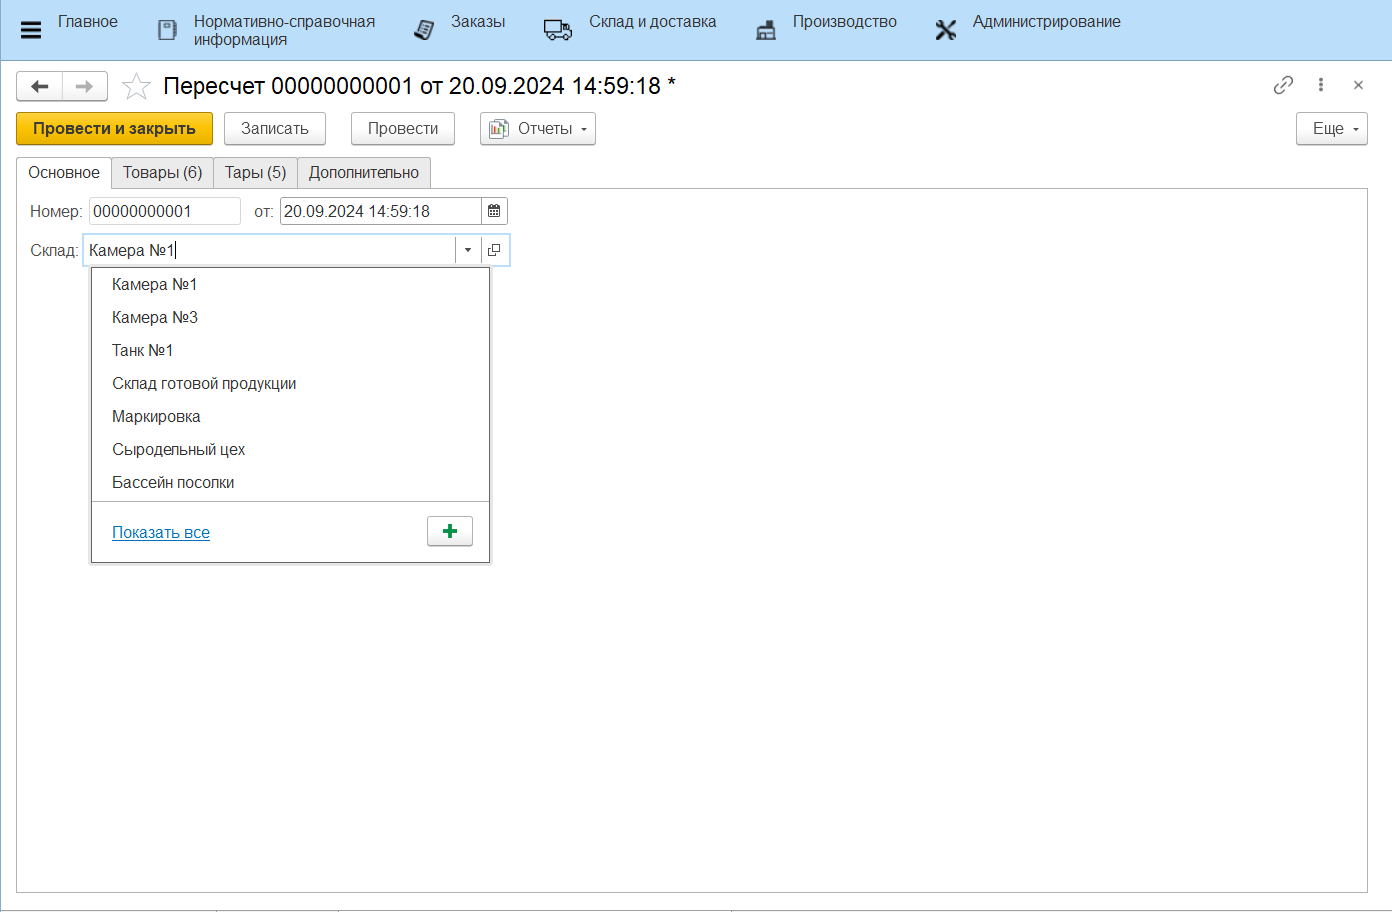
Task: Click the green plus create button
Action: pyautogui.click(x=450, y=531)
